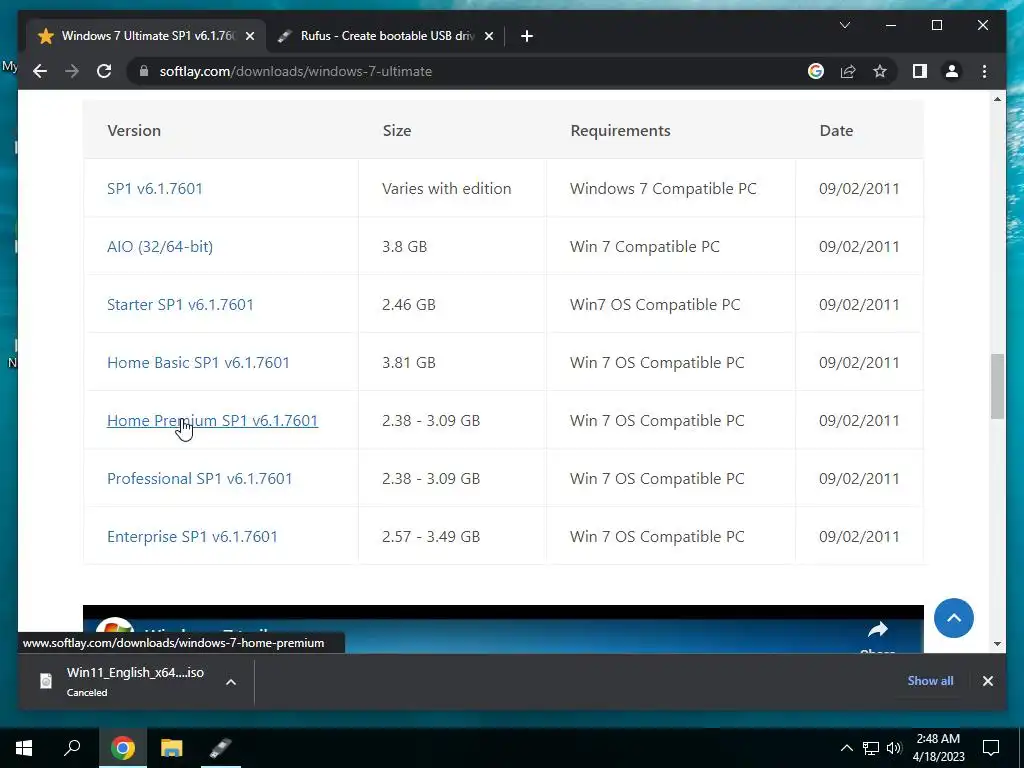
Task: Open the SP1 v6.1.7601 link
Action: pyautogui.click(x=155, y=189)
